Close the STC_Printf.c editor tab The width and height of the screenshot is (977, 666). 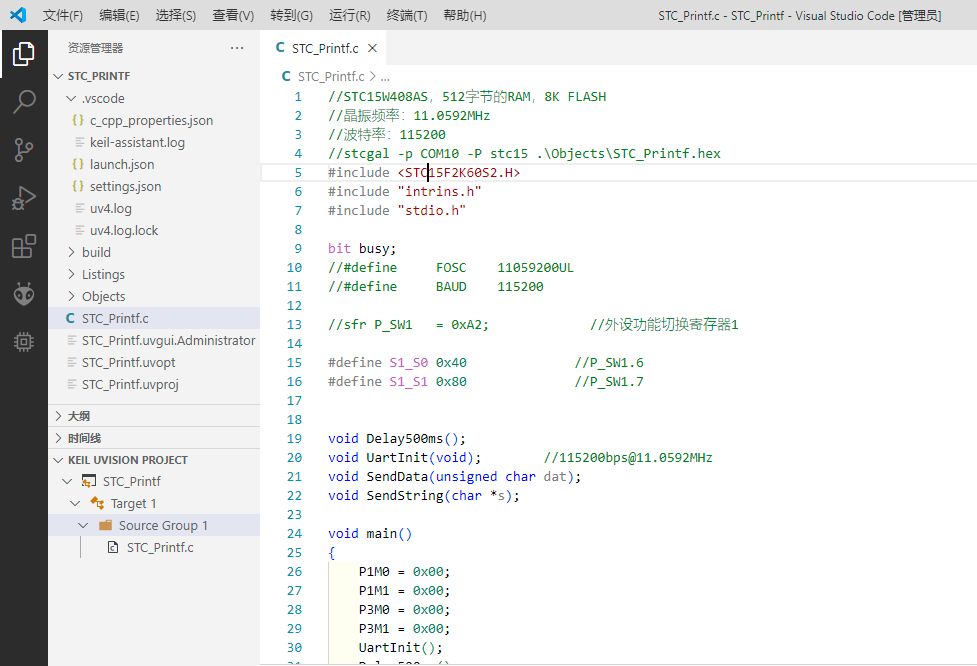[371, 46]
